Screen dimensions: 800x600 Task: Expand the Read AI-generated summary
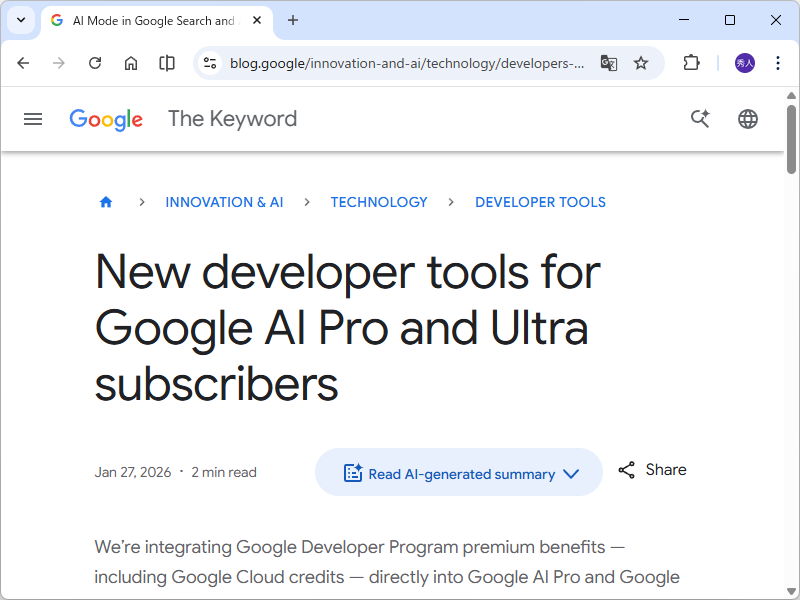[459, 473]
